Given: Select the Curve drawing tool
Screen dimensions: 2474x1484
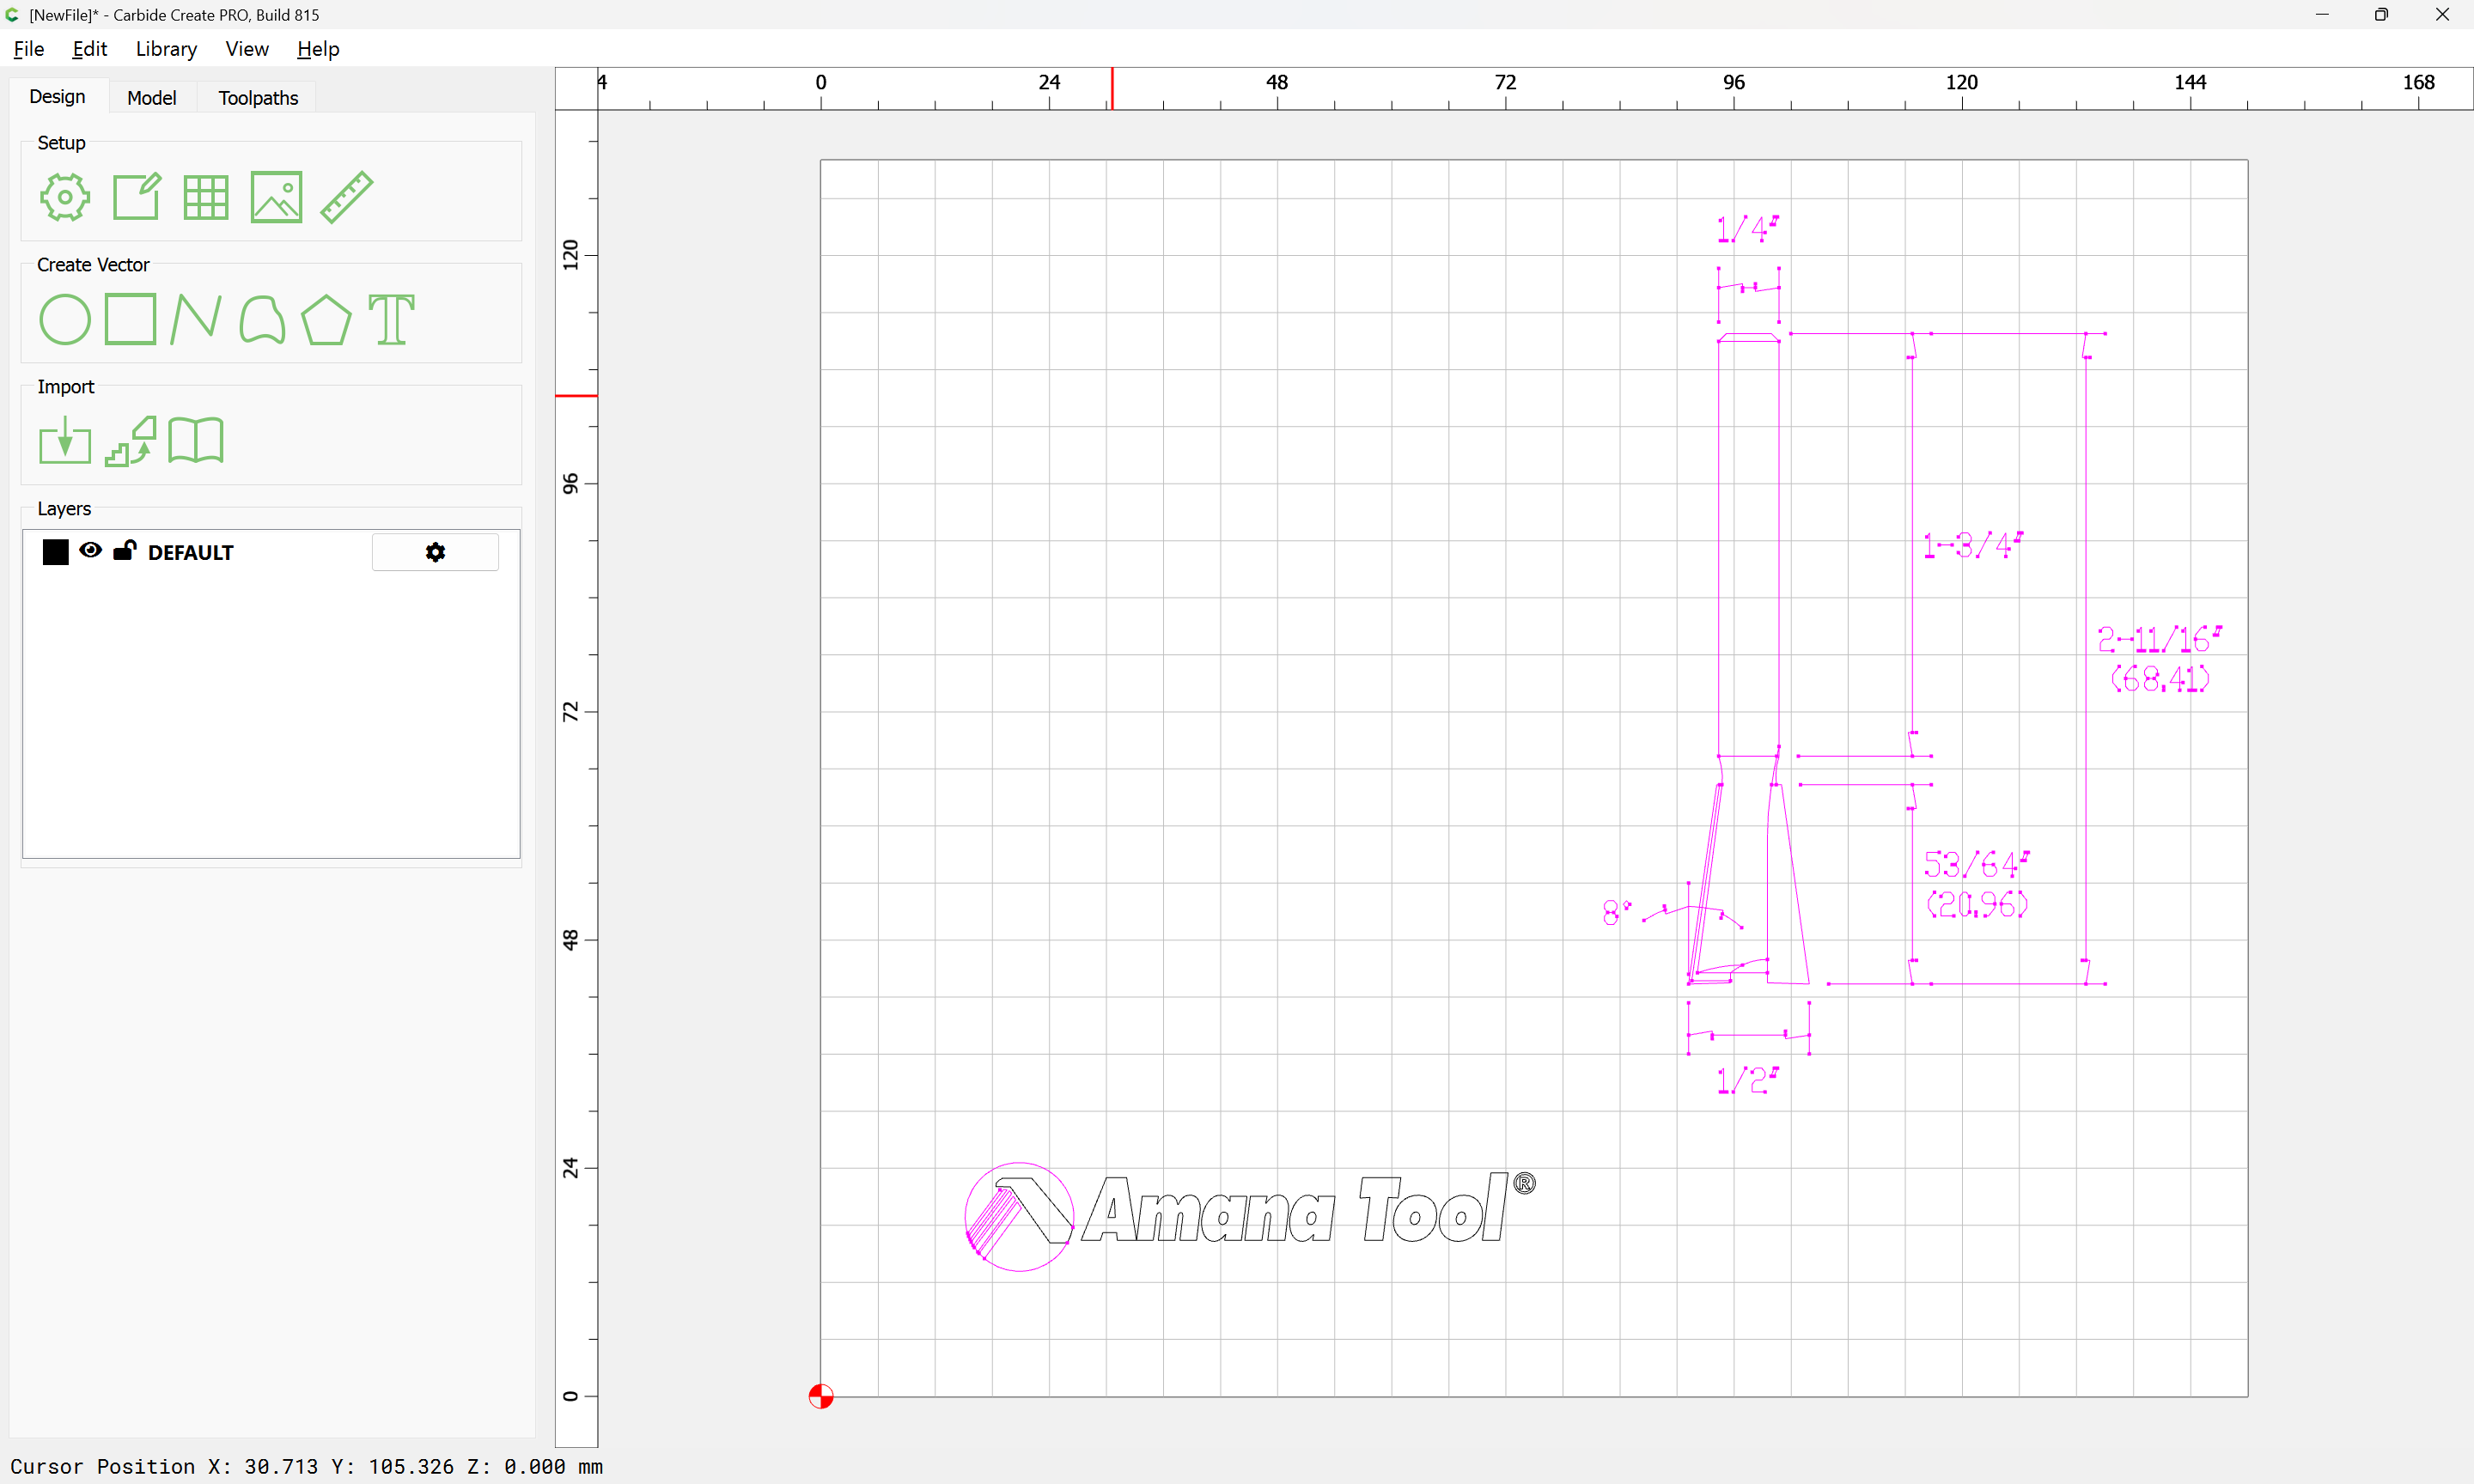Looking at the screenshot, I should tap(262, 320).
